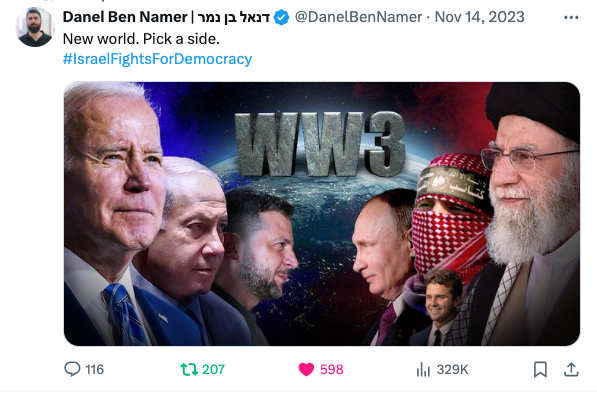Open hashtag #IsraelFightsForDemocracy
This screenshot has height=394, width=597.
(157, 59)
